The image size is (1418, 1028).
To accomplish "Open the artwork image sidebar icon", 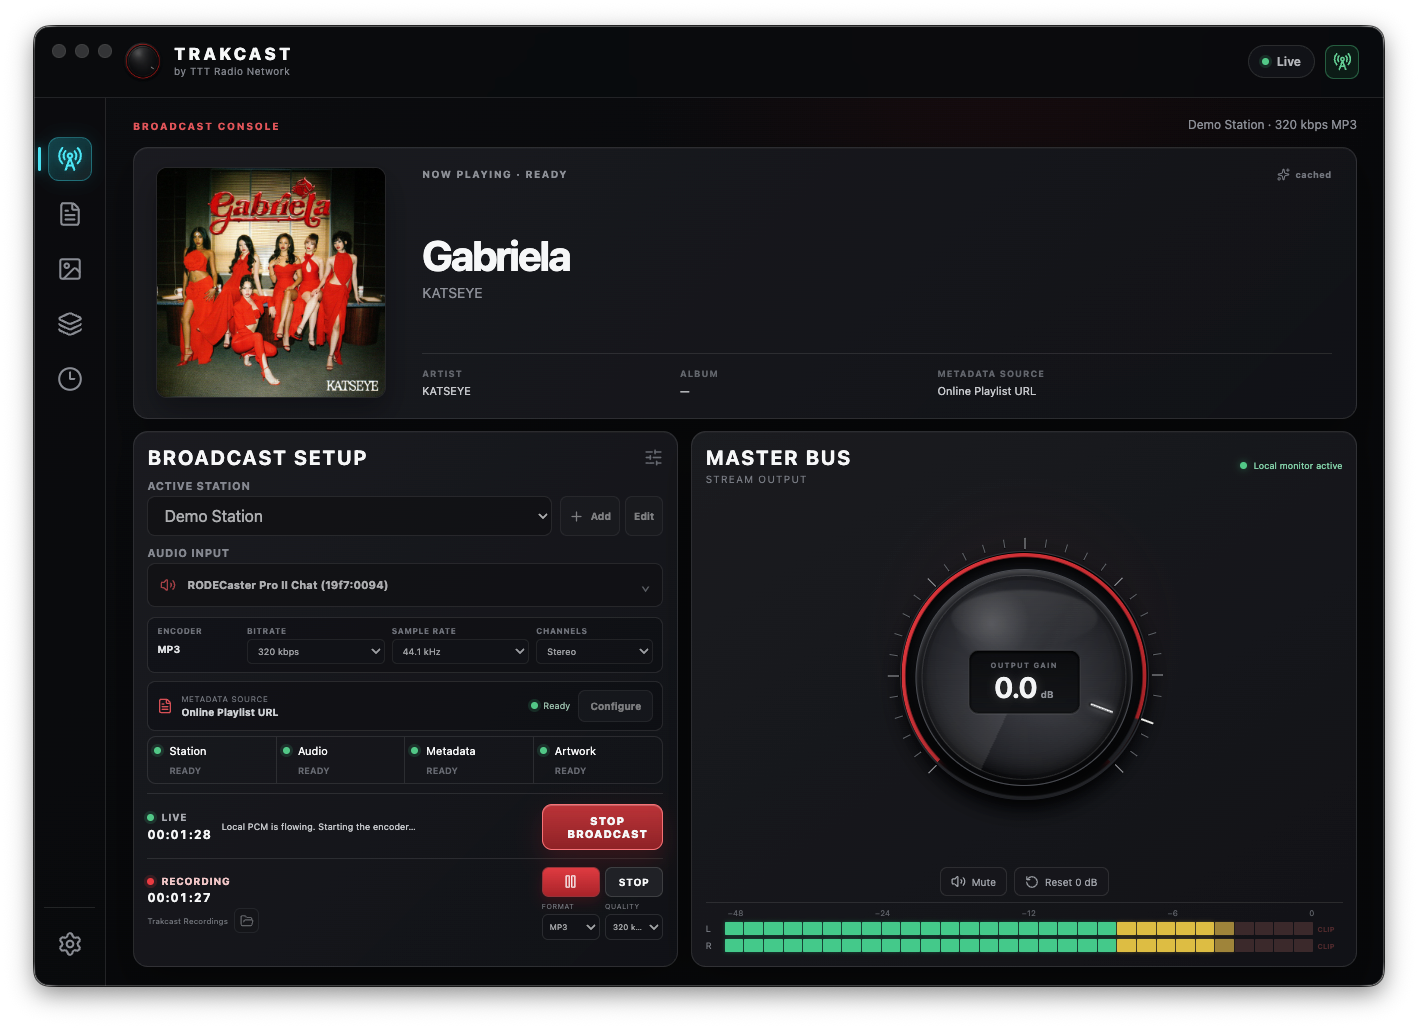I will click(x=70, y=269).
